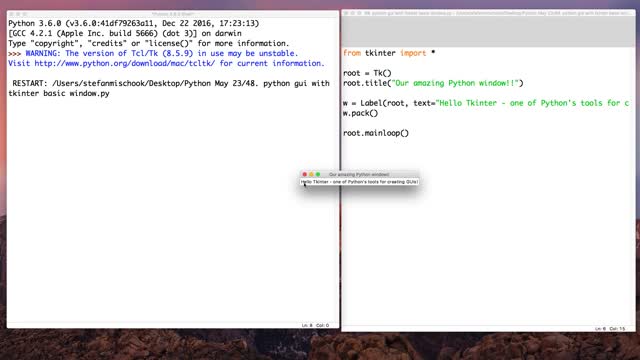Zoom the Tk window with green button

pyautogui.click(x=318, y=174)
